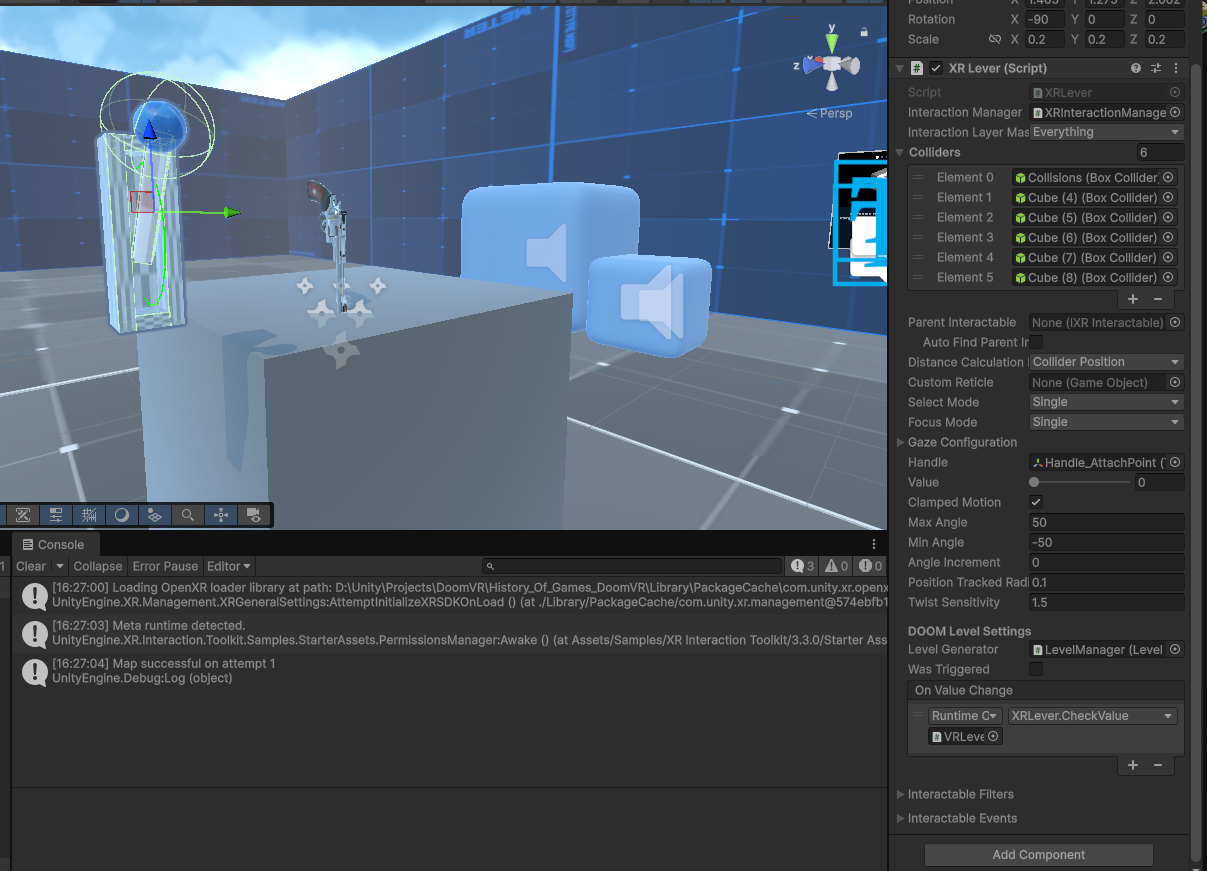Expand the Interactable Filters foldout
Screen dimensions: 1207x871
(x=900, y=794)
